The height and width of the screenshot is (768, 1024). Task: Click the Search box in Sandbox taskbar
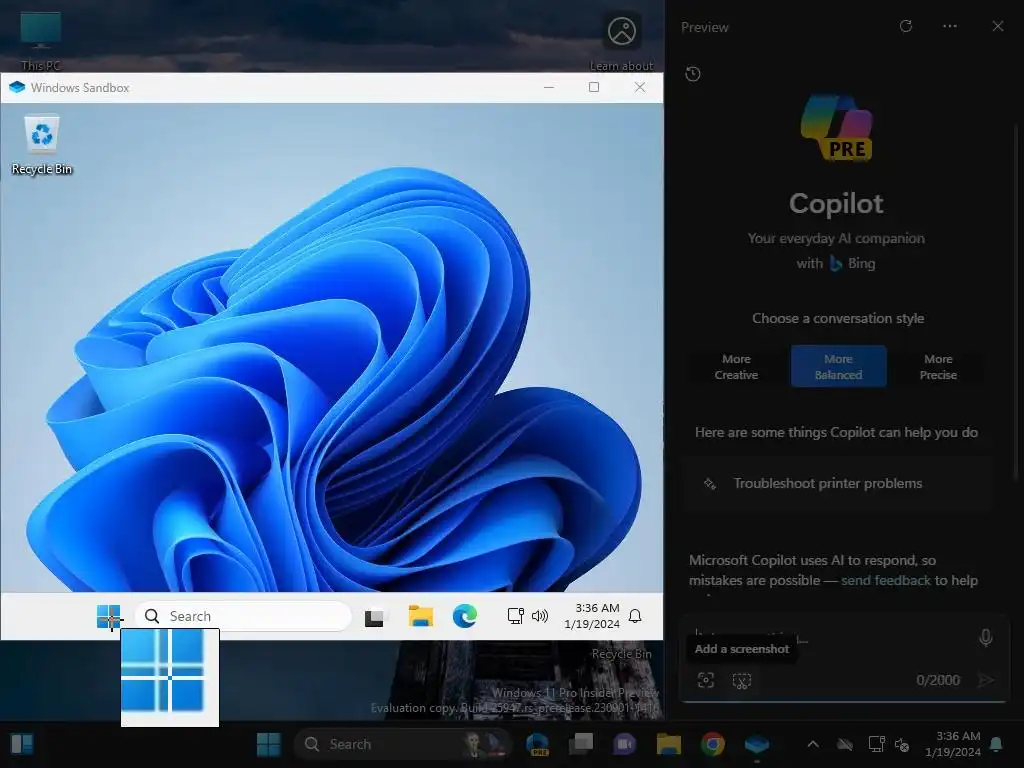[x=243, y=616]
